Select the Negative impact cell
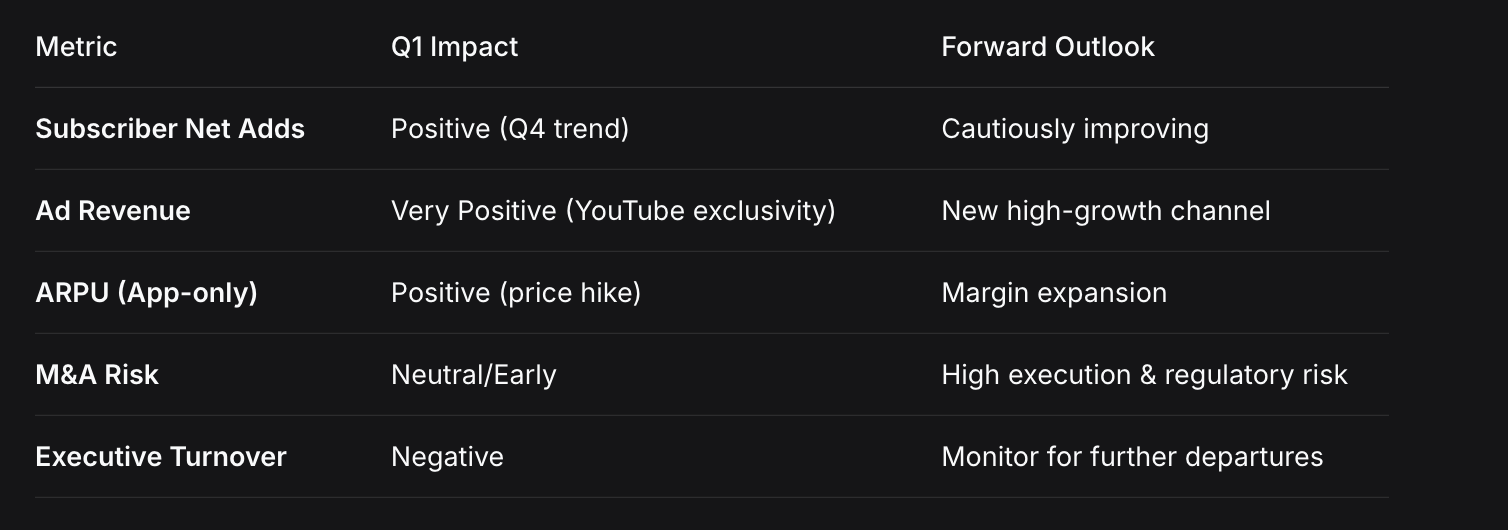Viewport: 1508px width, 530px height. click(447, 457)
